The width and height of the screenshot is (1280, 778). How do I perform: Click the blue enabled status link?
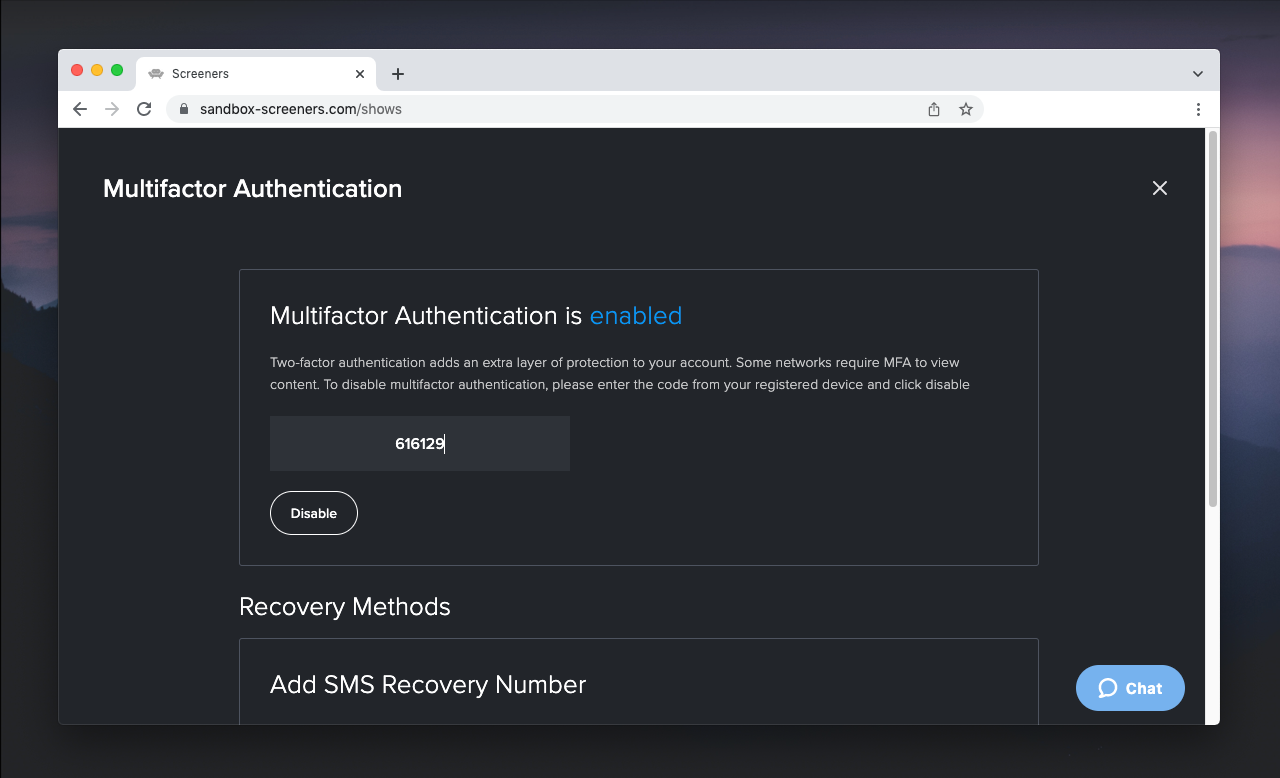(636, 316)
